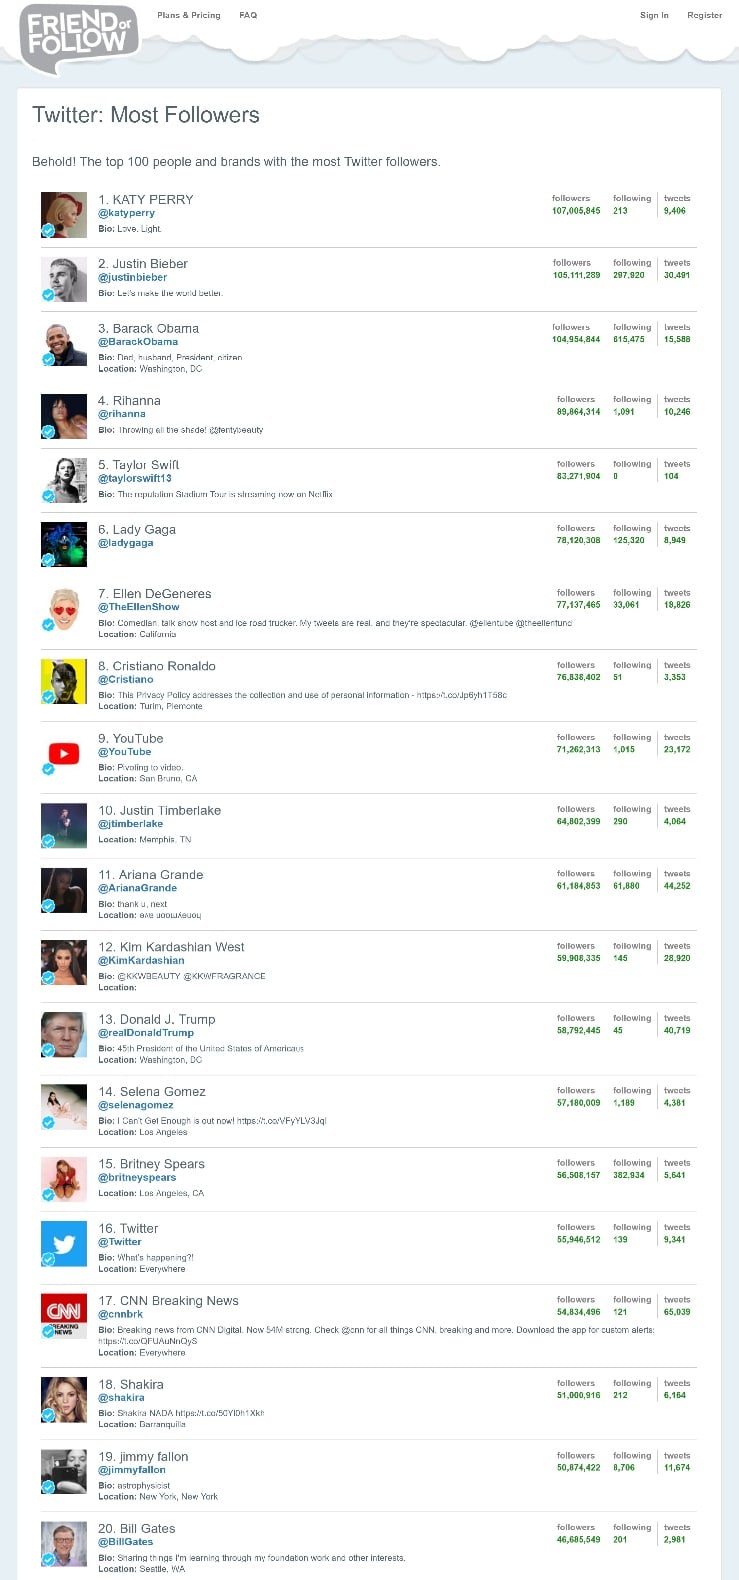Visit the @justinbieber handle link
The image size is (739, 1580).
pos(133,277)
